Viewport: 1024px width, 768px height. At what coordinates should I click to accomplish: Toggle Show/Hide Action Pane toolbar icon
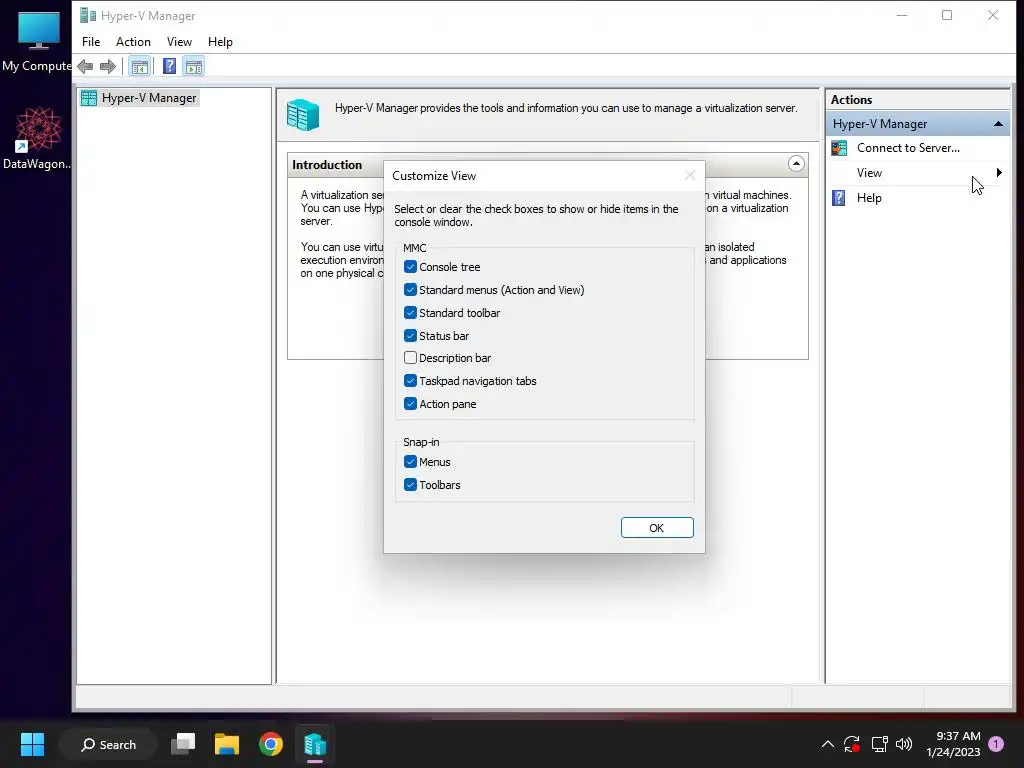(194, 66)
